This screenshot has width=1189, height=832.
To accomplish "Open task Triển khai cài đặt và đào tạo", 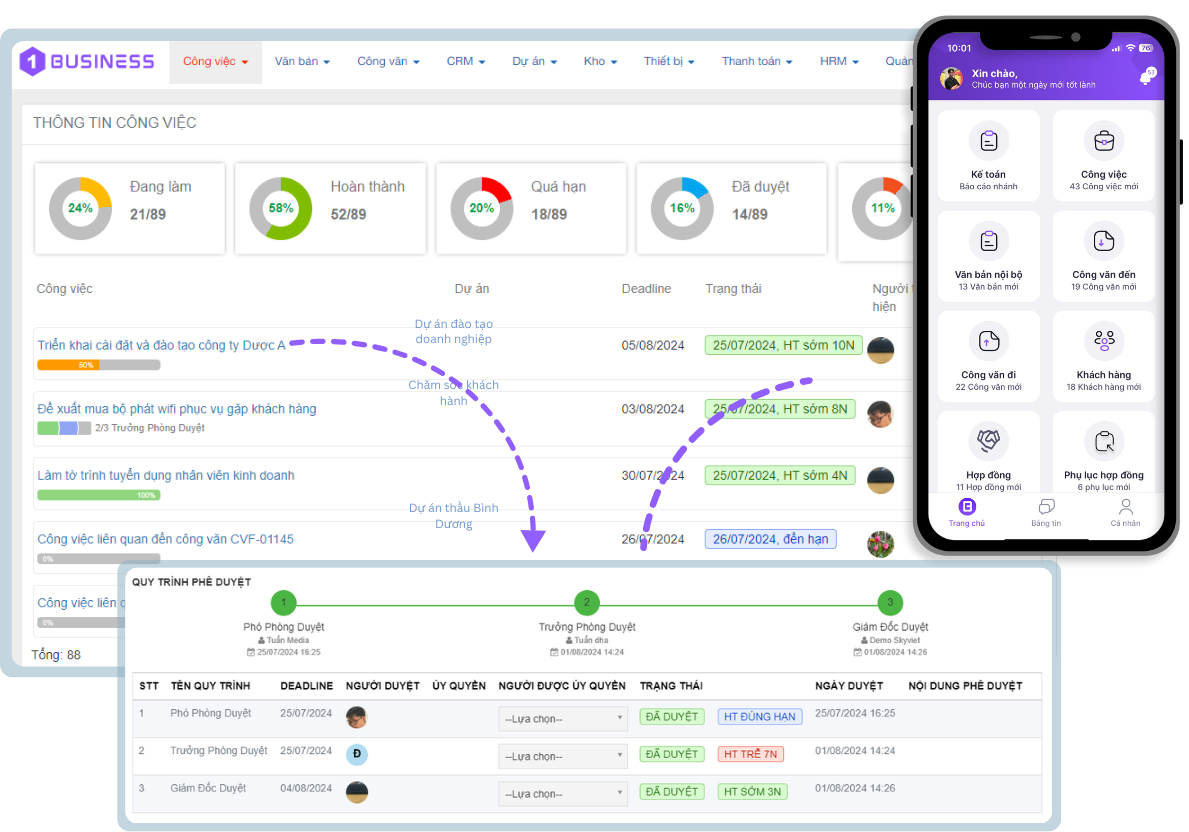I will click(162, 345).
